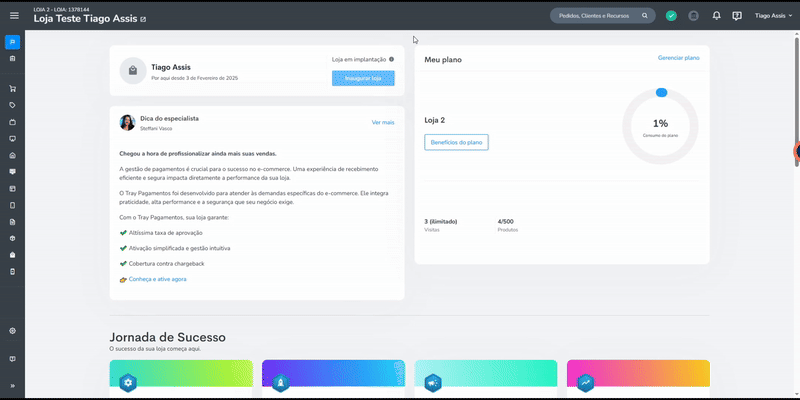Click the Loja Teste Tiago Assis title
Screen dimensions: 800x400
pos(85,19)
